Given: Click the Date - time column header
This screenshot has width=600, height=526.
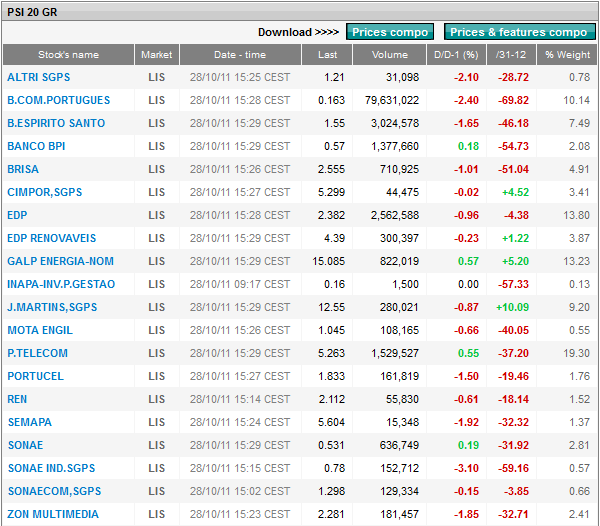Looking at the screenshot, I should click(x=240, y=55).
